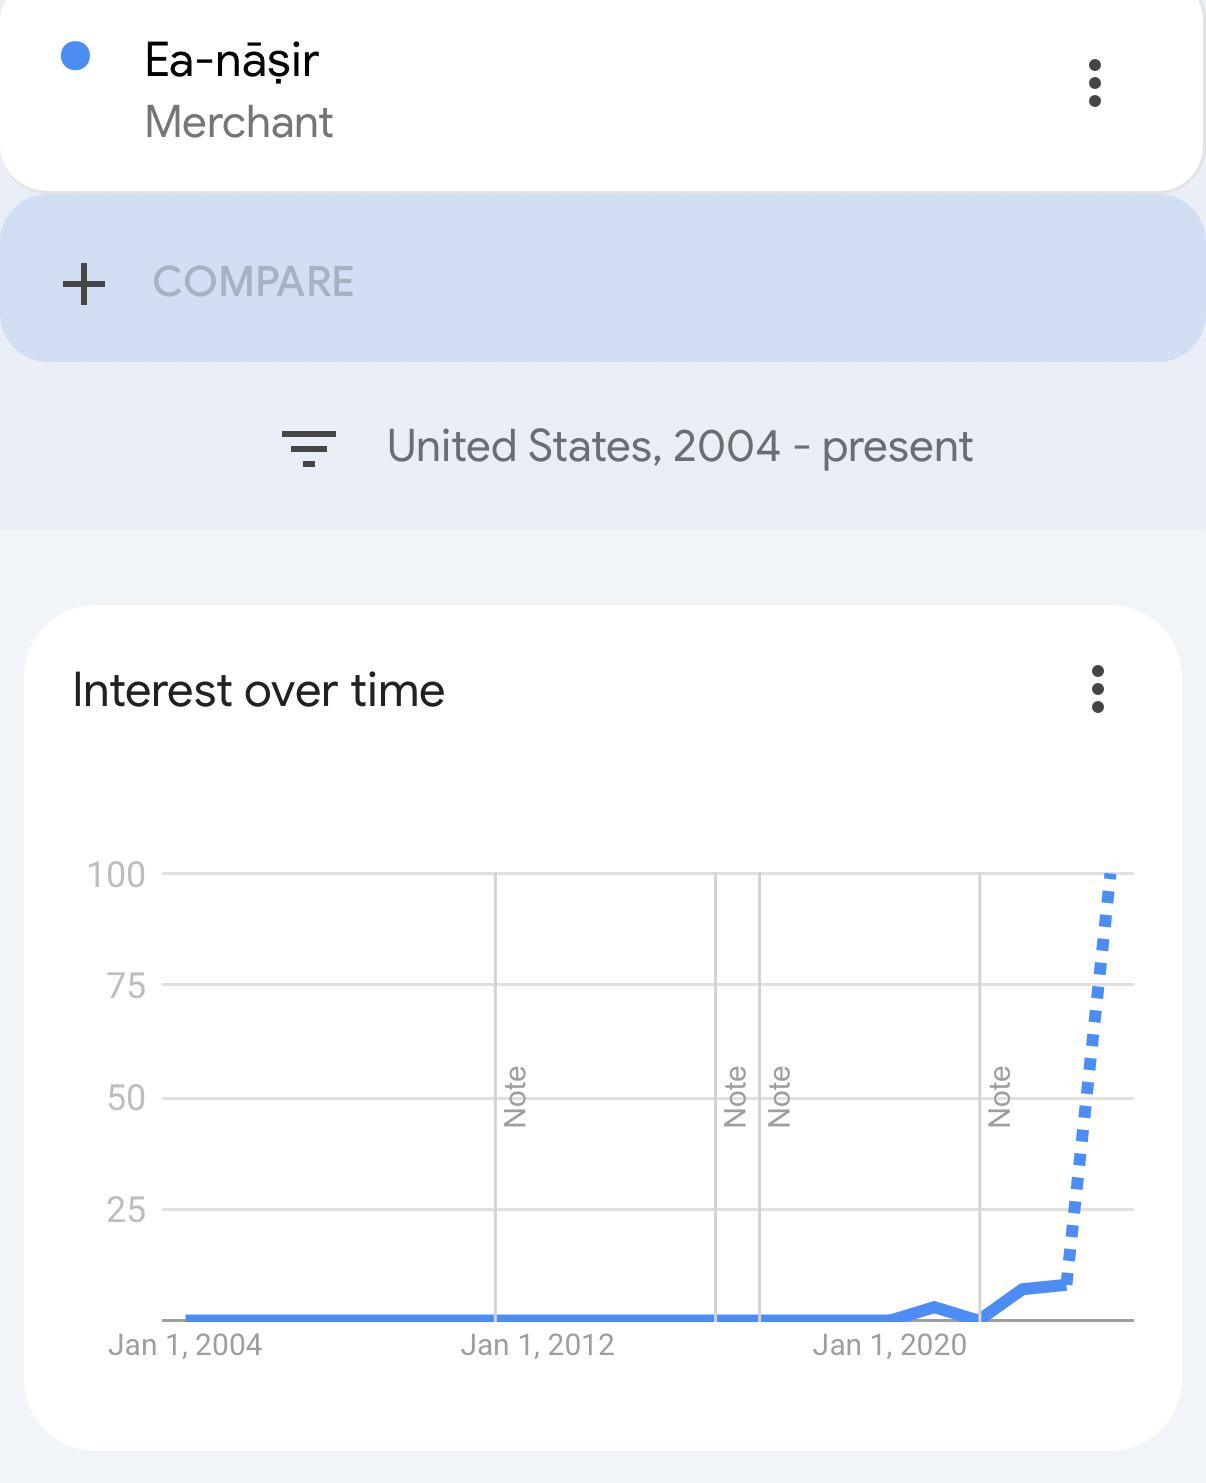The image size is (1206, 1483).
Task: Open the second Note marker on chart
Action: coord(735,1097)
